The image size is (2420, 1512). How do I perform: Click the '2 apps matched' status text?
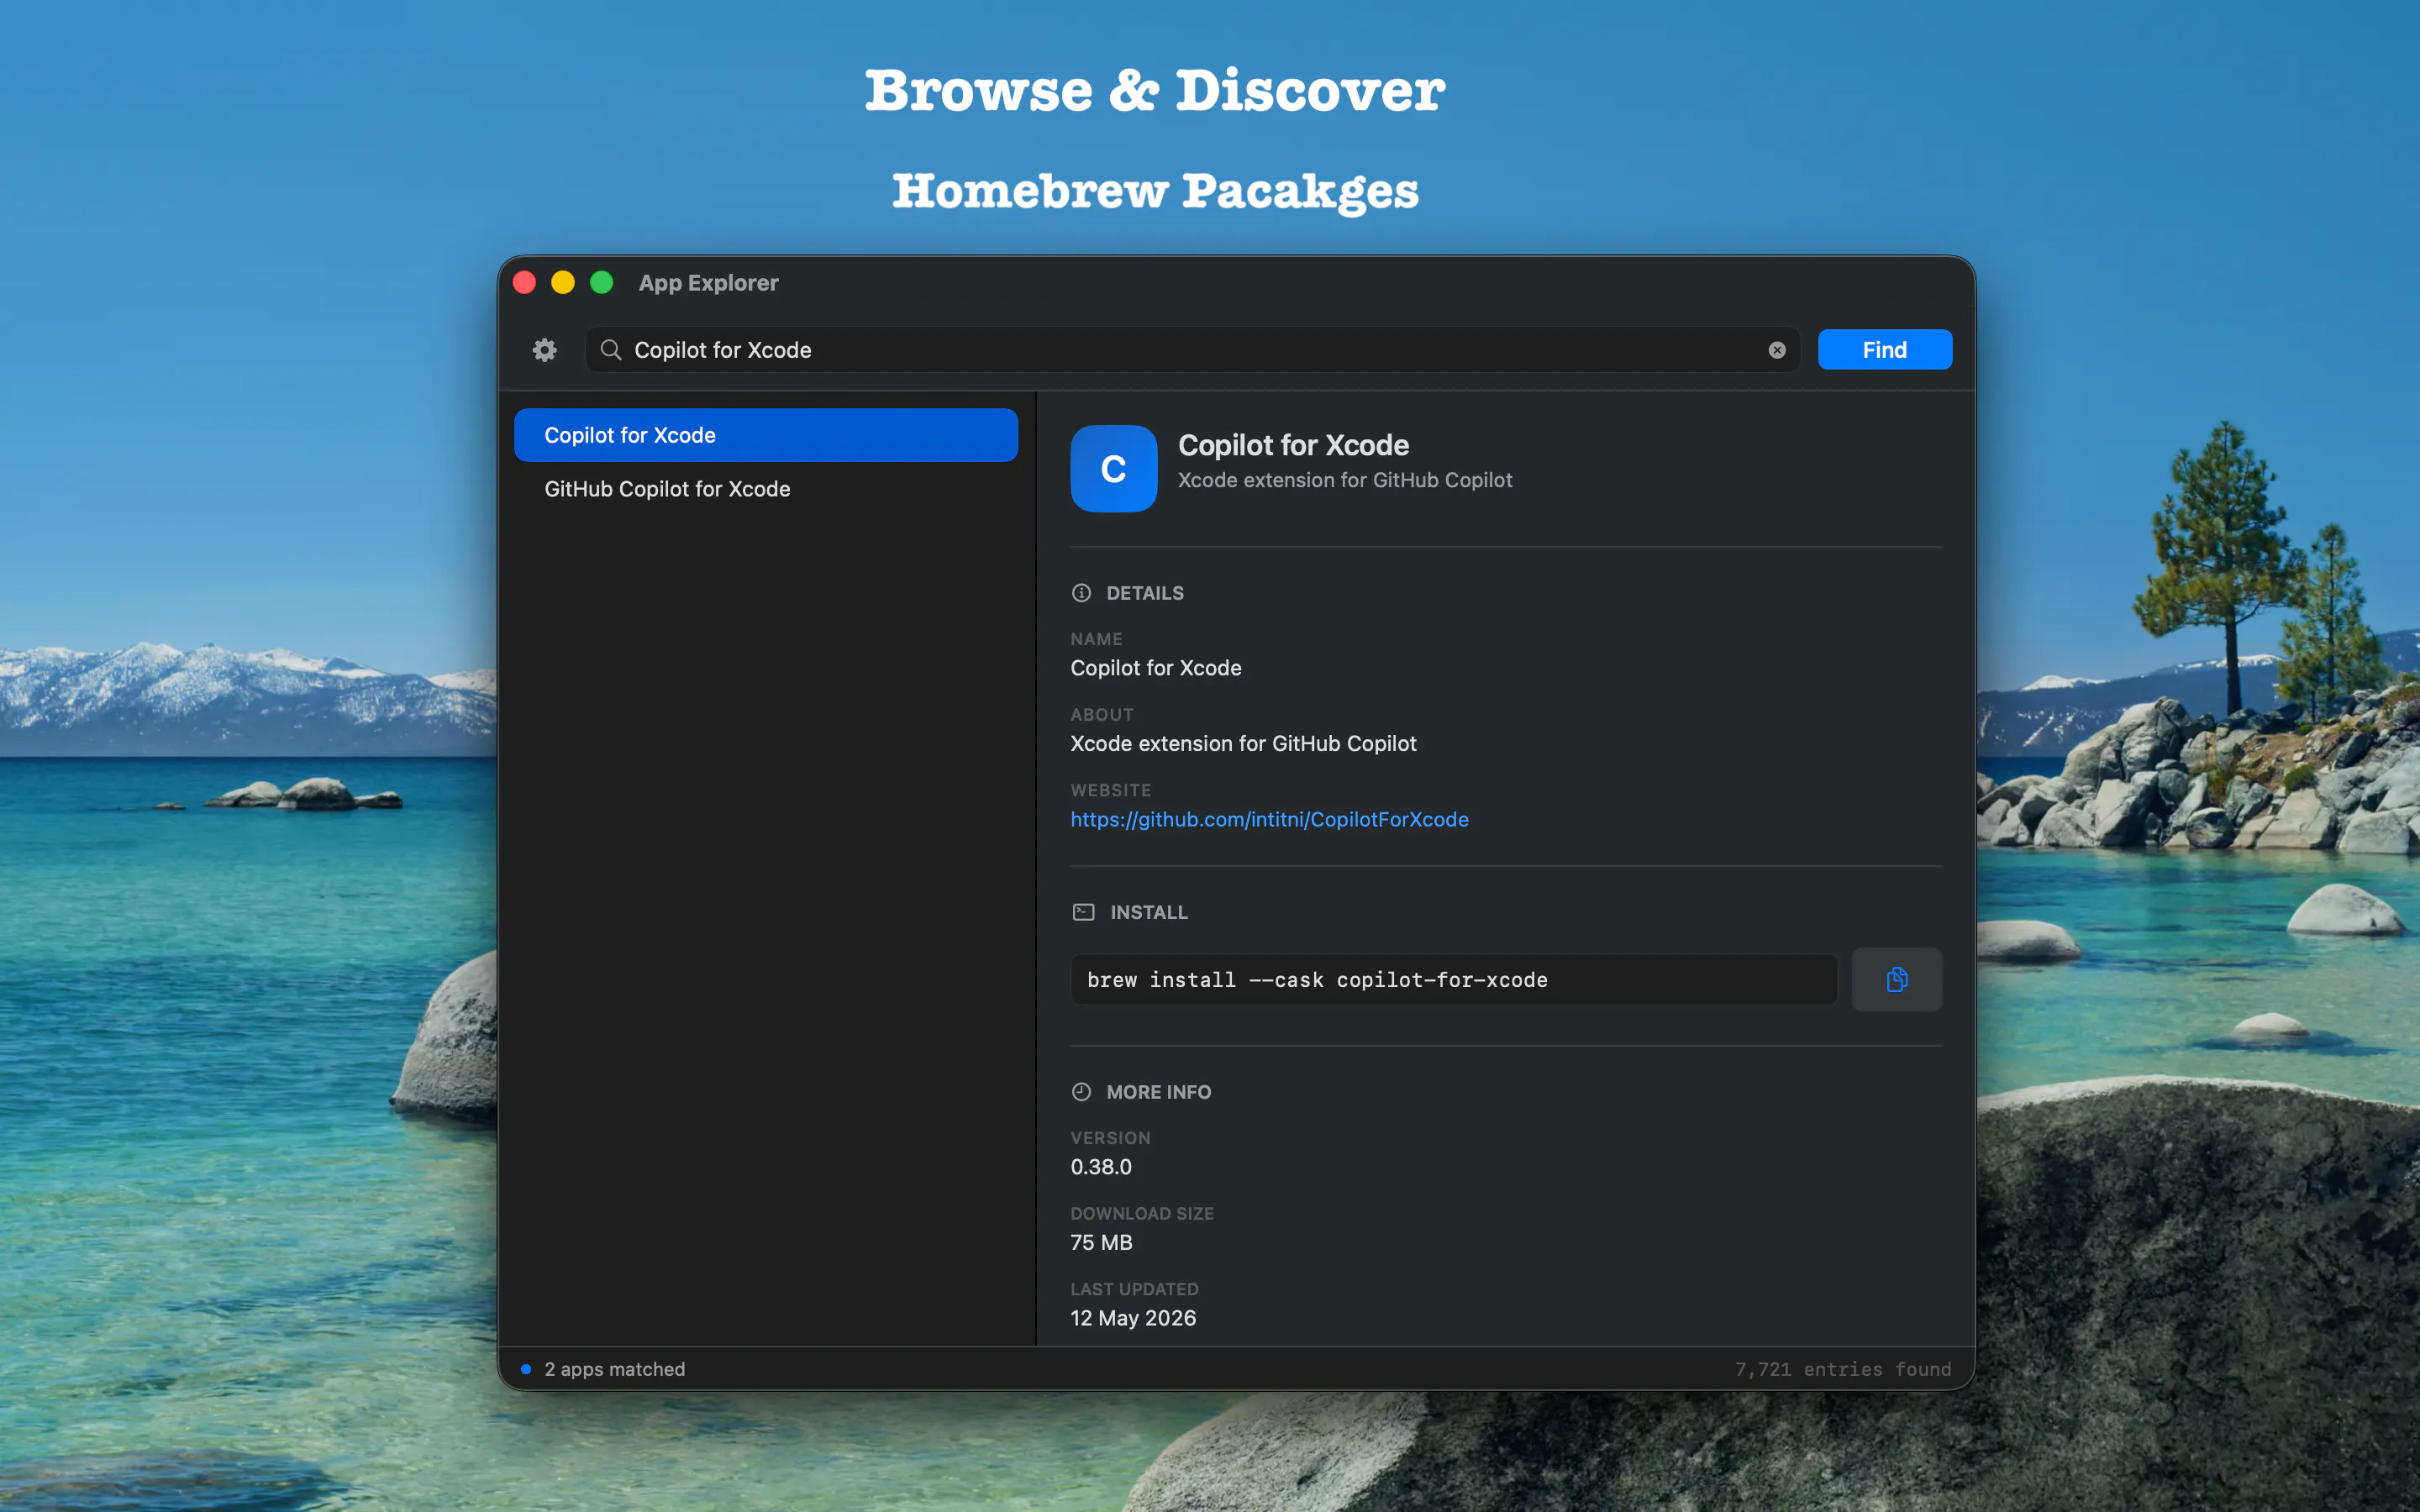click(614, 1369)
